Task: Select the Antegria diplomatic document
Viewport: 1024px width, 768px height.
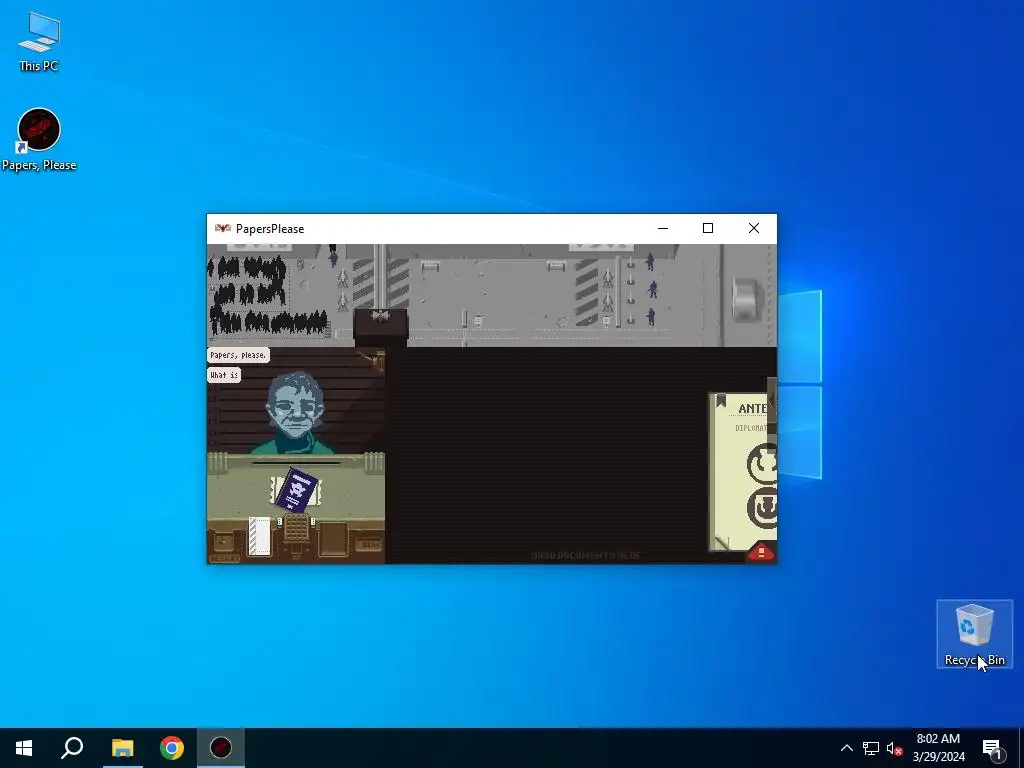Action: click(x=743, y=472)
